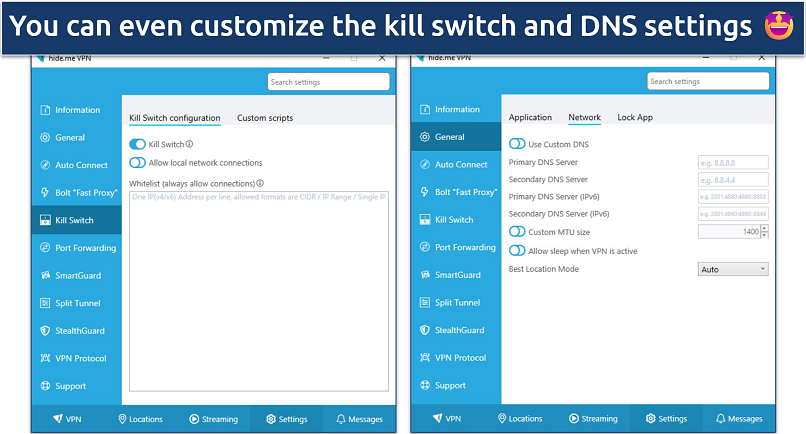Open the VPN Protocol icon in right sidebar
806x434 pixels.
(425, 358)
